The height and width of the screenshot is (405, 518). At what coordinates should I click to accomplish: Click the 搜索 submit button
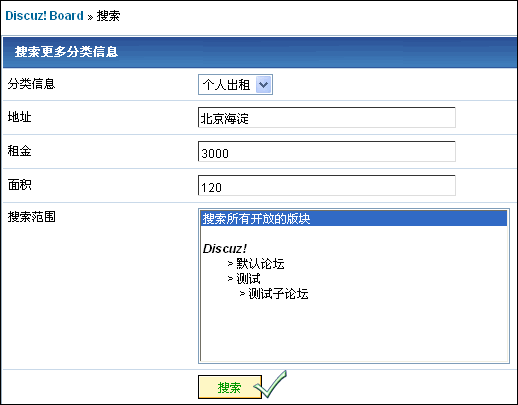[230, 387]
